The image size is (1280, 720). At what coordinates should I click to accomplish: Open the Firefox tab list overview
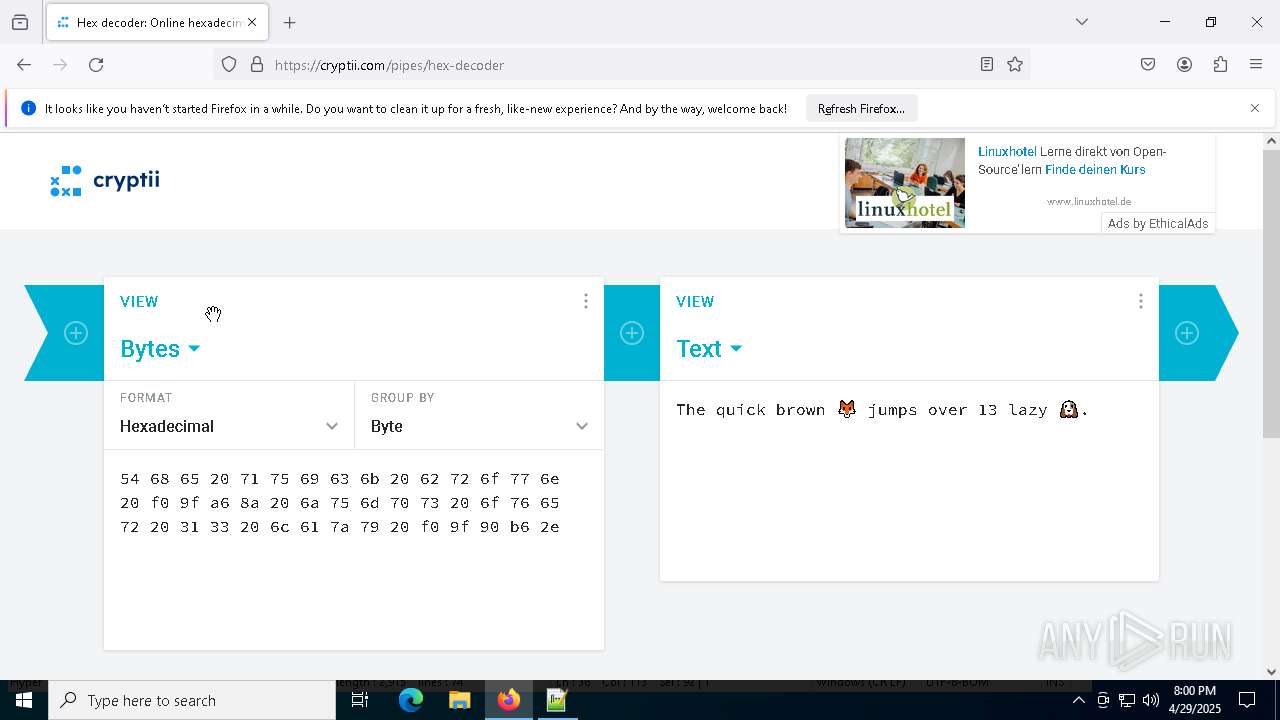point(20,22)
